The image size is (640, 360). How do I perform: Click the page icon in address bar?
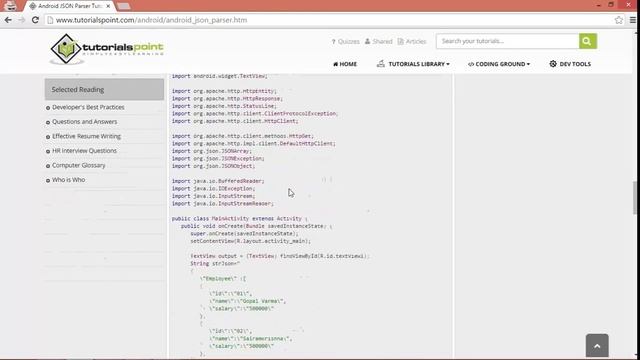click(x=50, y=20)
